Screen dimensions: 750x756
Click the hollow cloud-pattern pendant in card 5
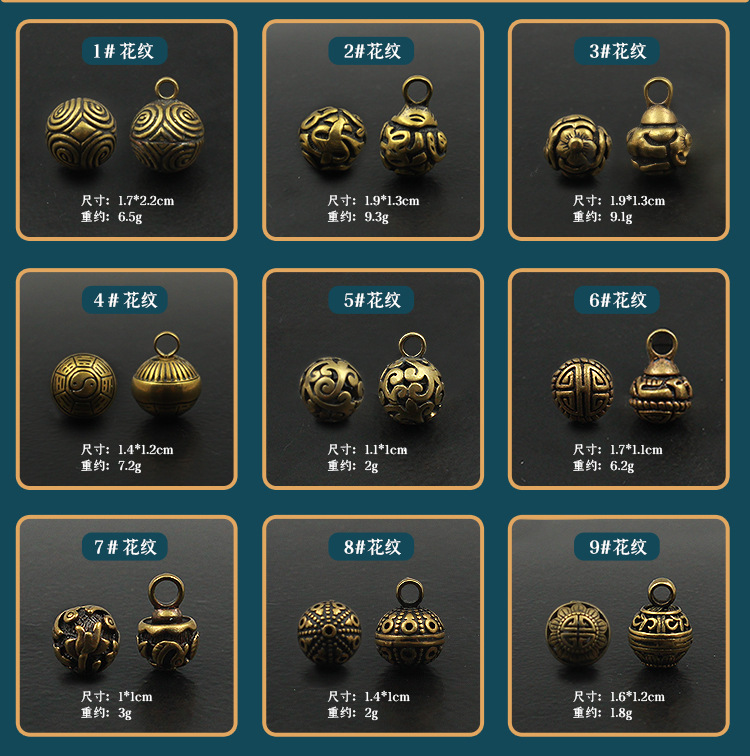(x=411, y=379)
